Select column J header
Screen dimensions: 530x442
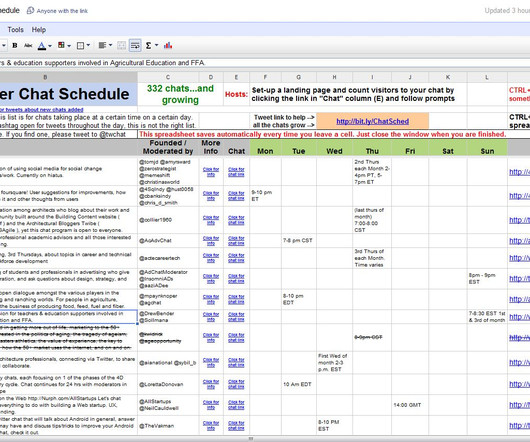410,77
